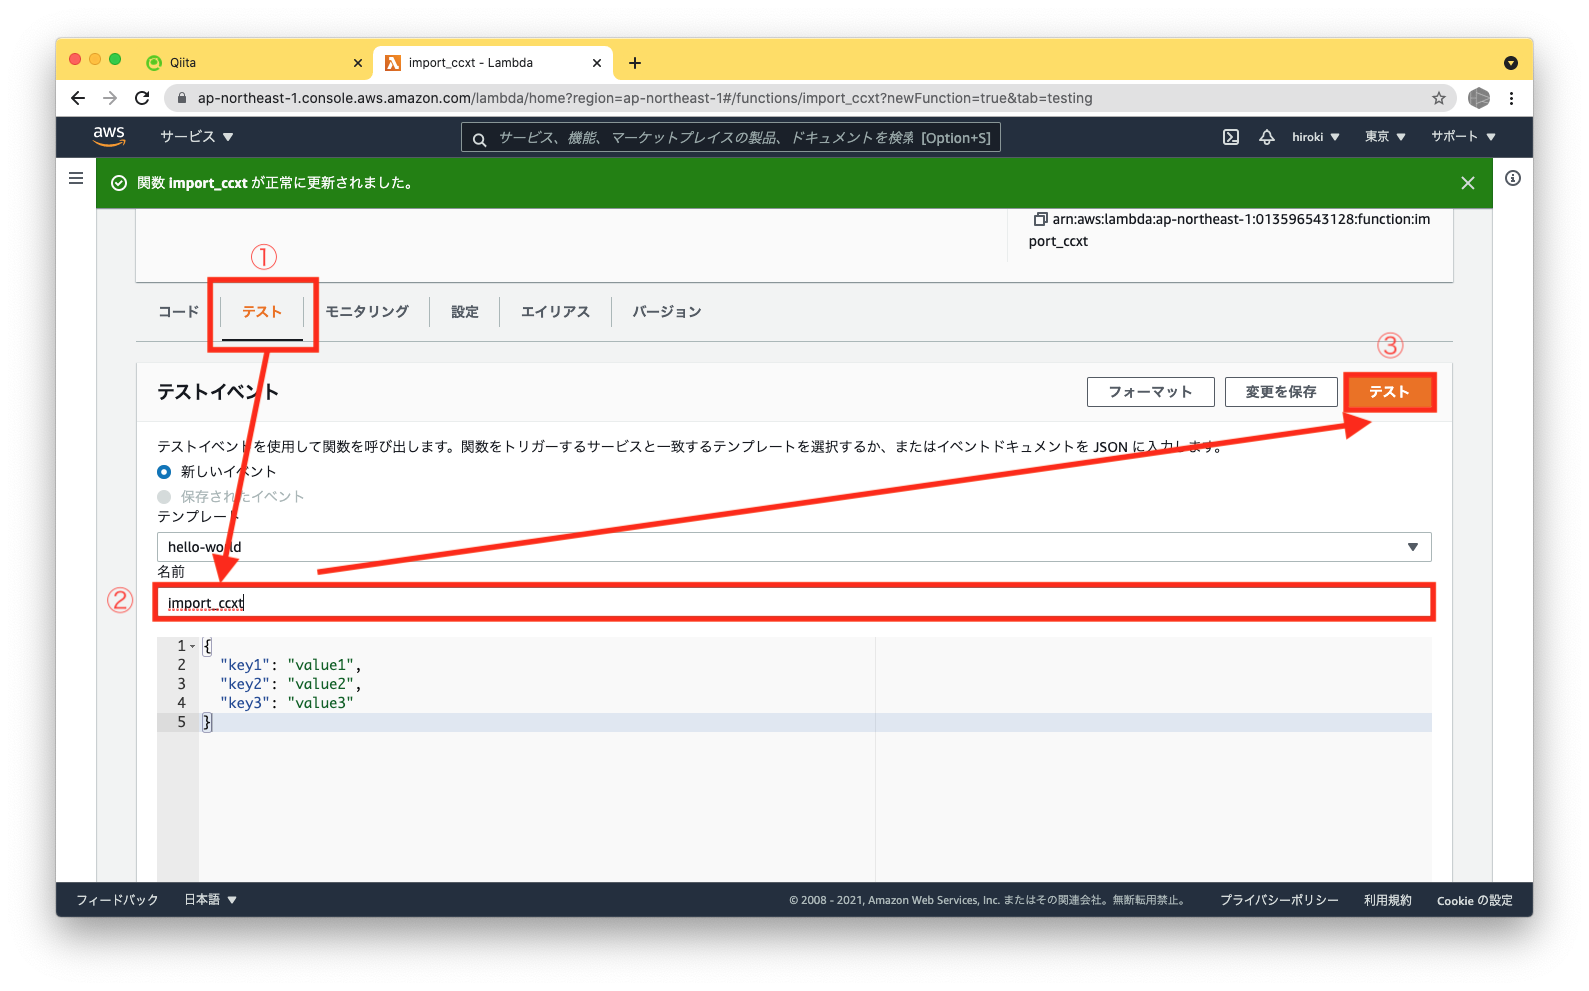
Task: Click the "value3" text in editor
Action: tap(320, 703)
